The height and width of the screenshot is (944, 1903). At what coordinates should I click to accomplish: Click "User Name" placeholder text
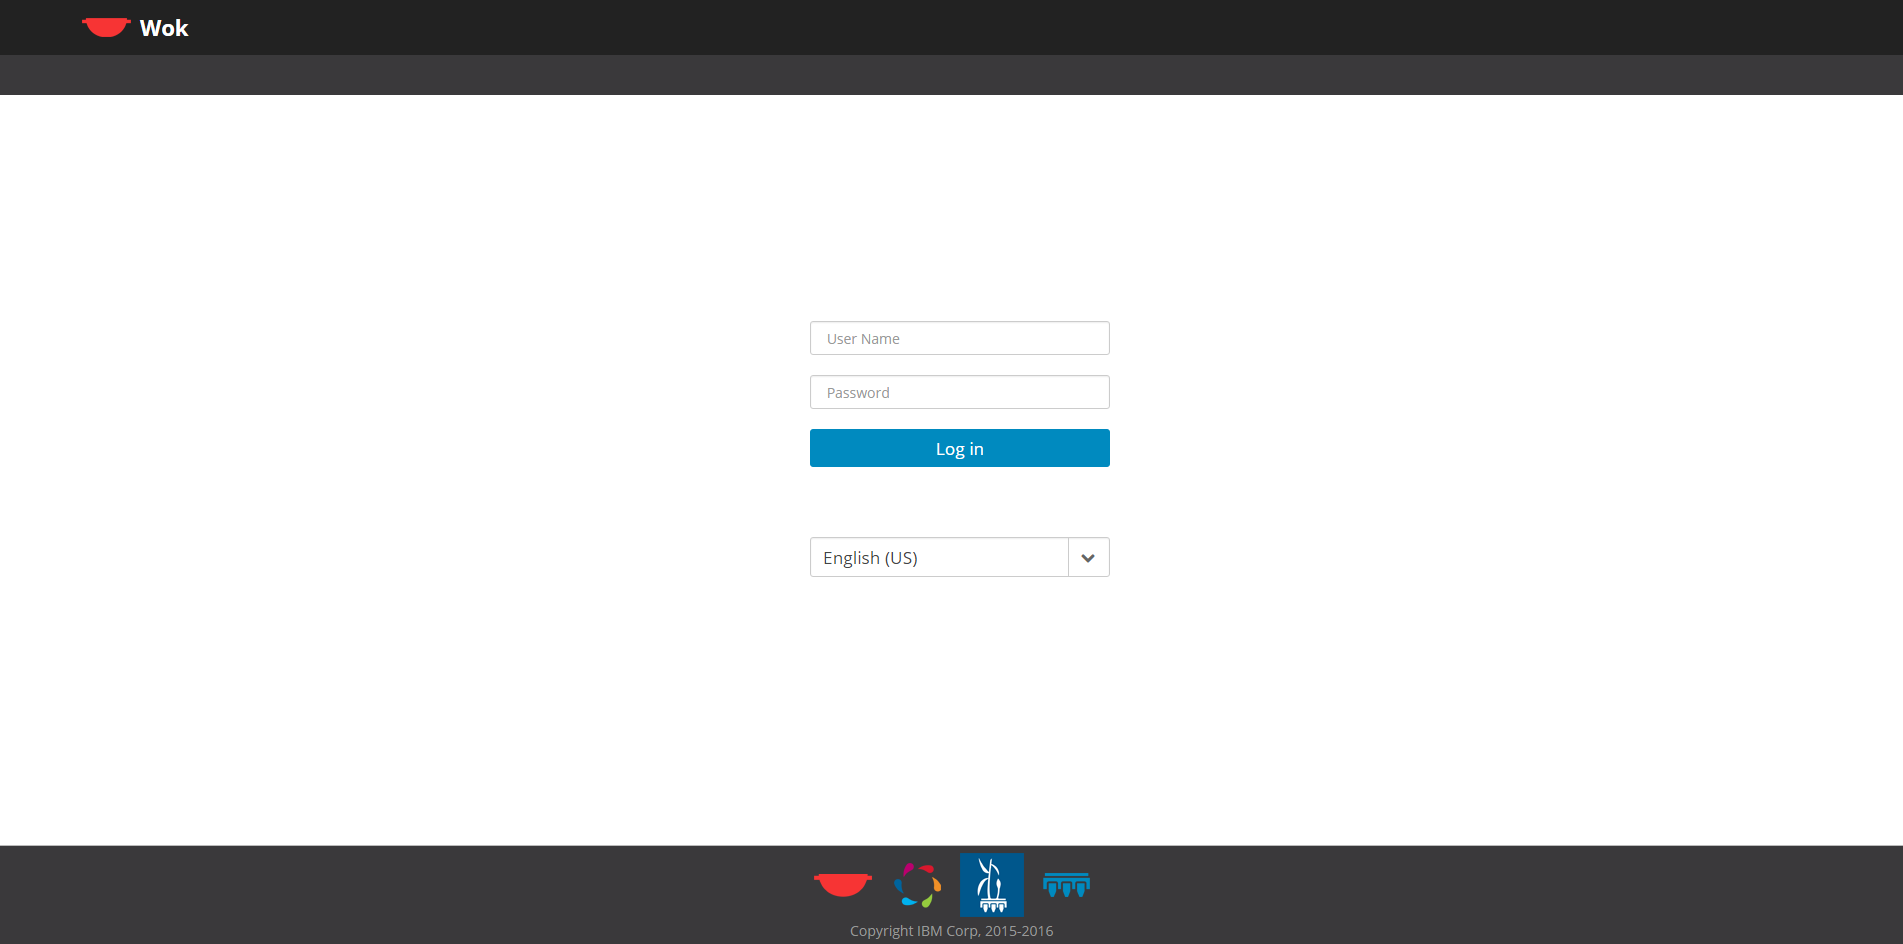coord(863,339)
